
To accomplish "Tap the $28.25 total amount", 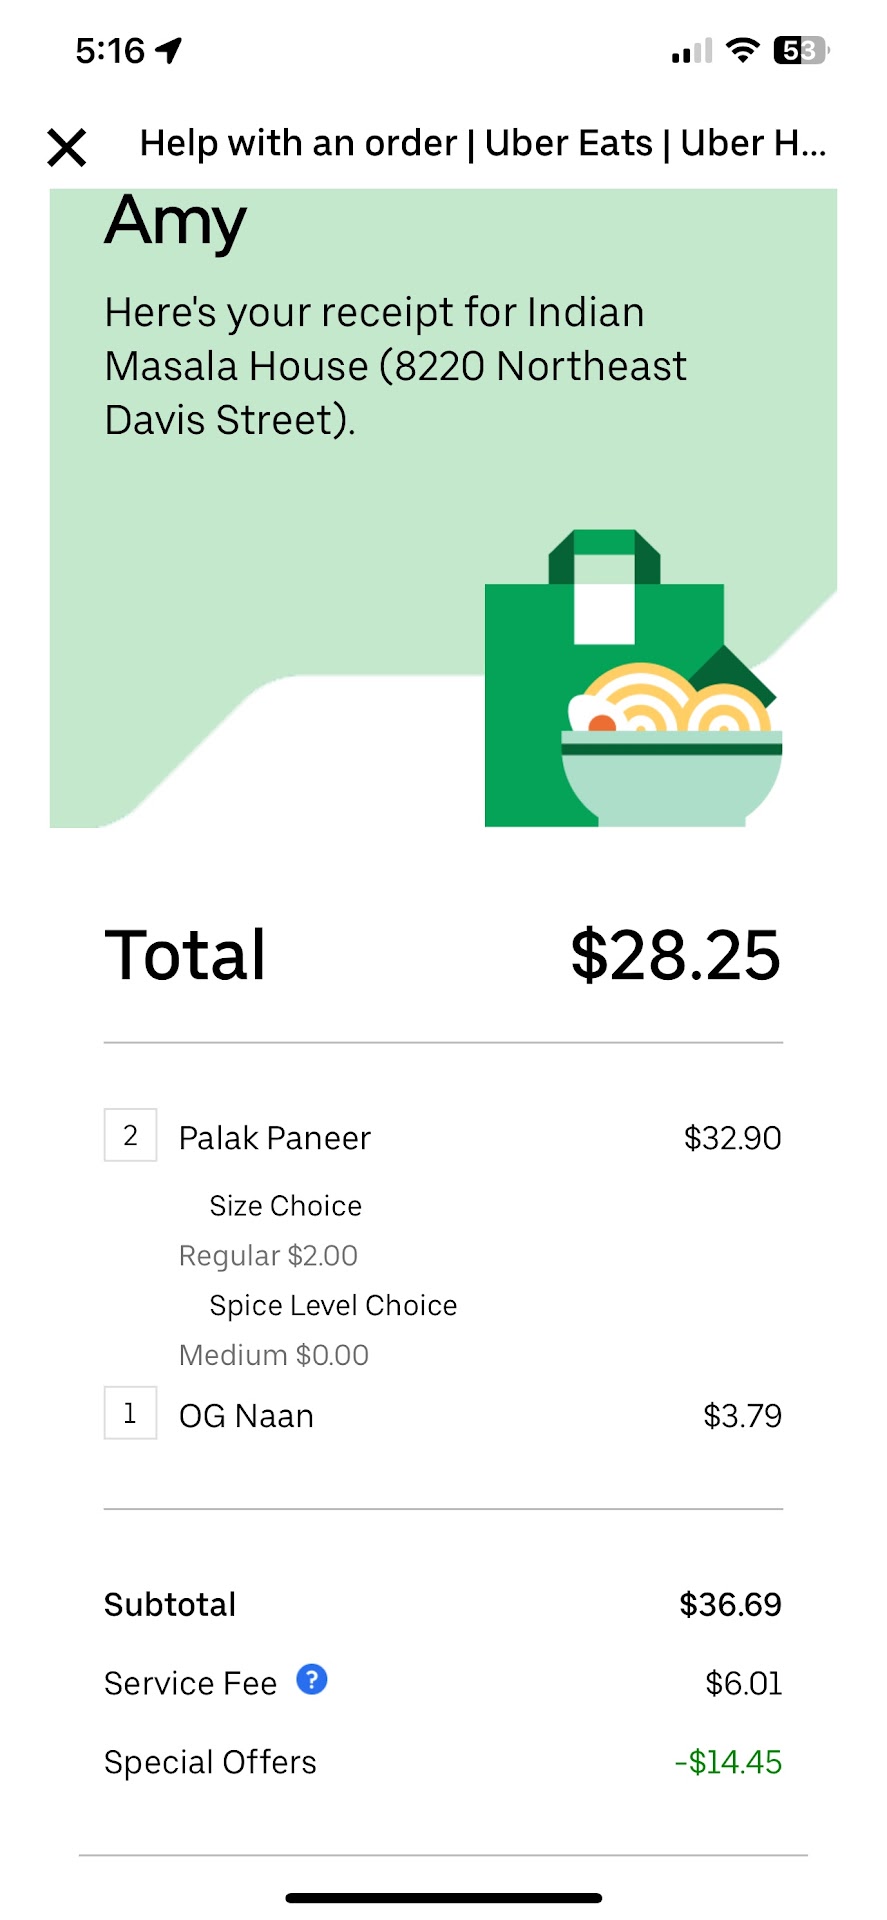I will 675,955.
